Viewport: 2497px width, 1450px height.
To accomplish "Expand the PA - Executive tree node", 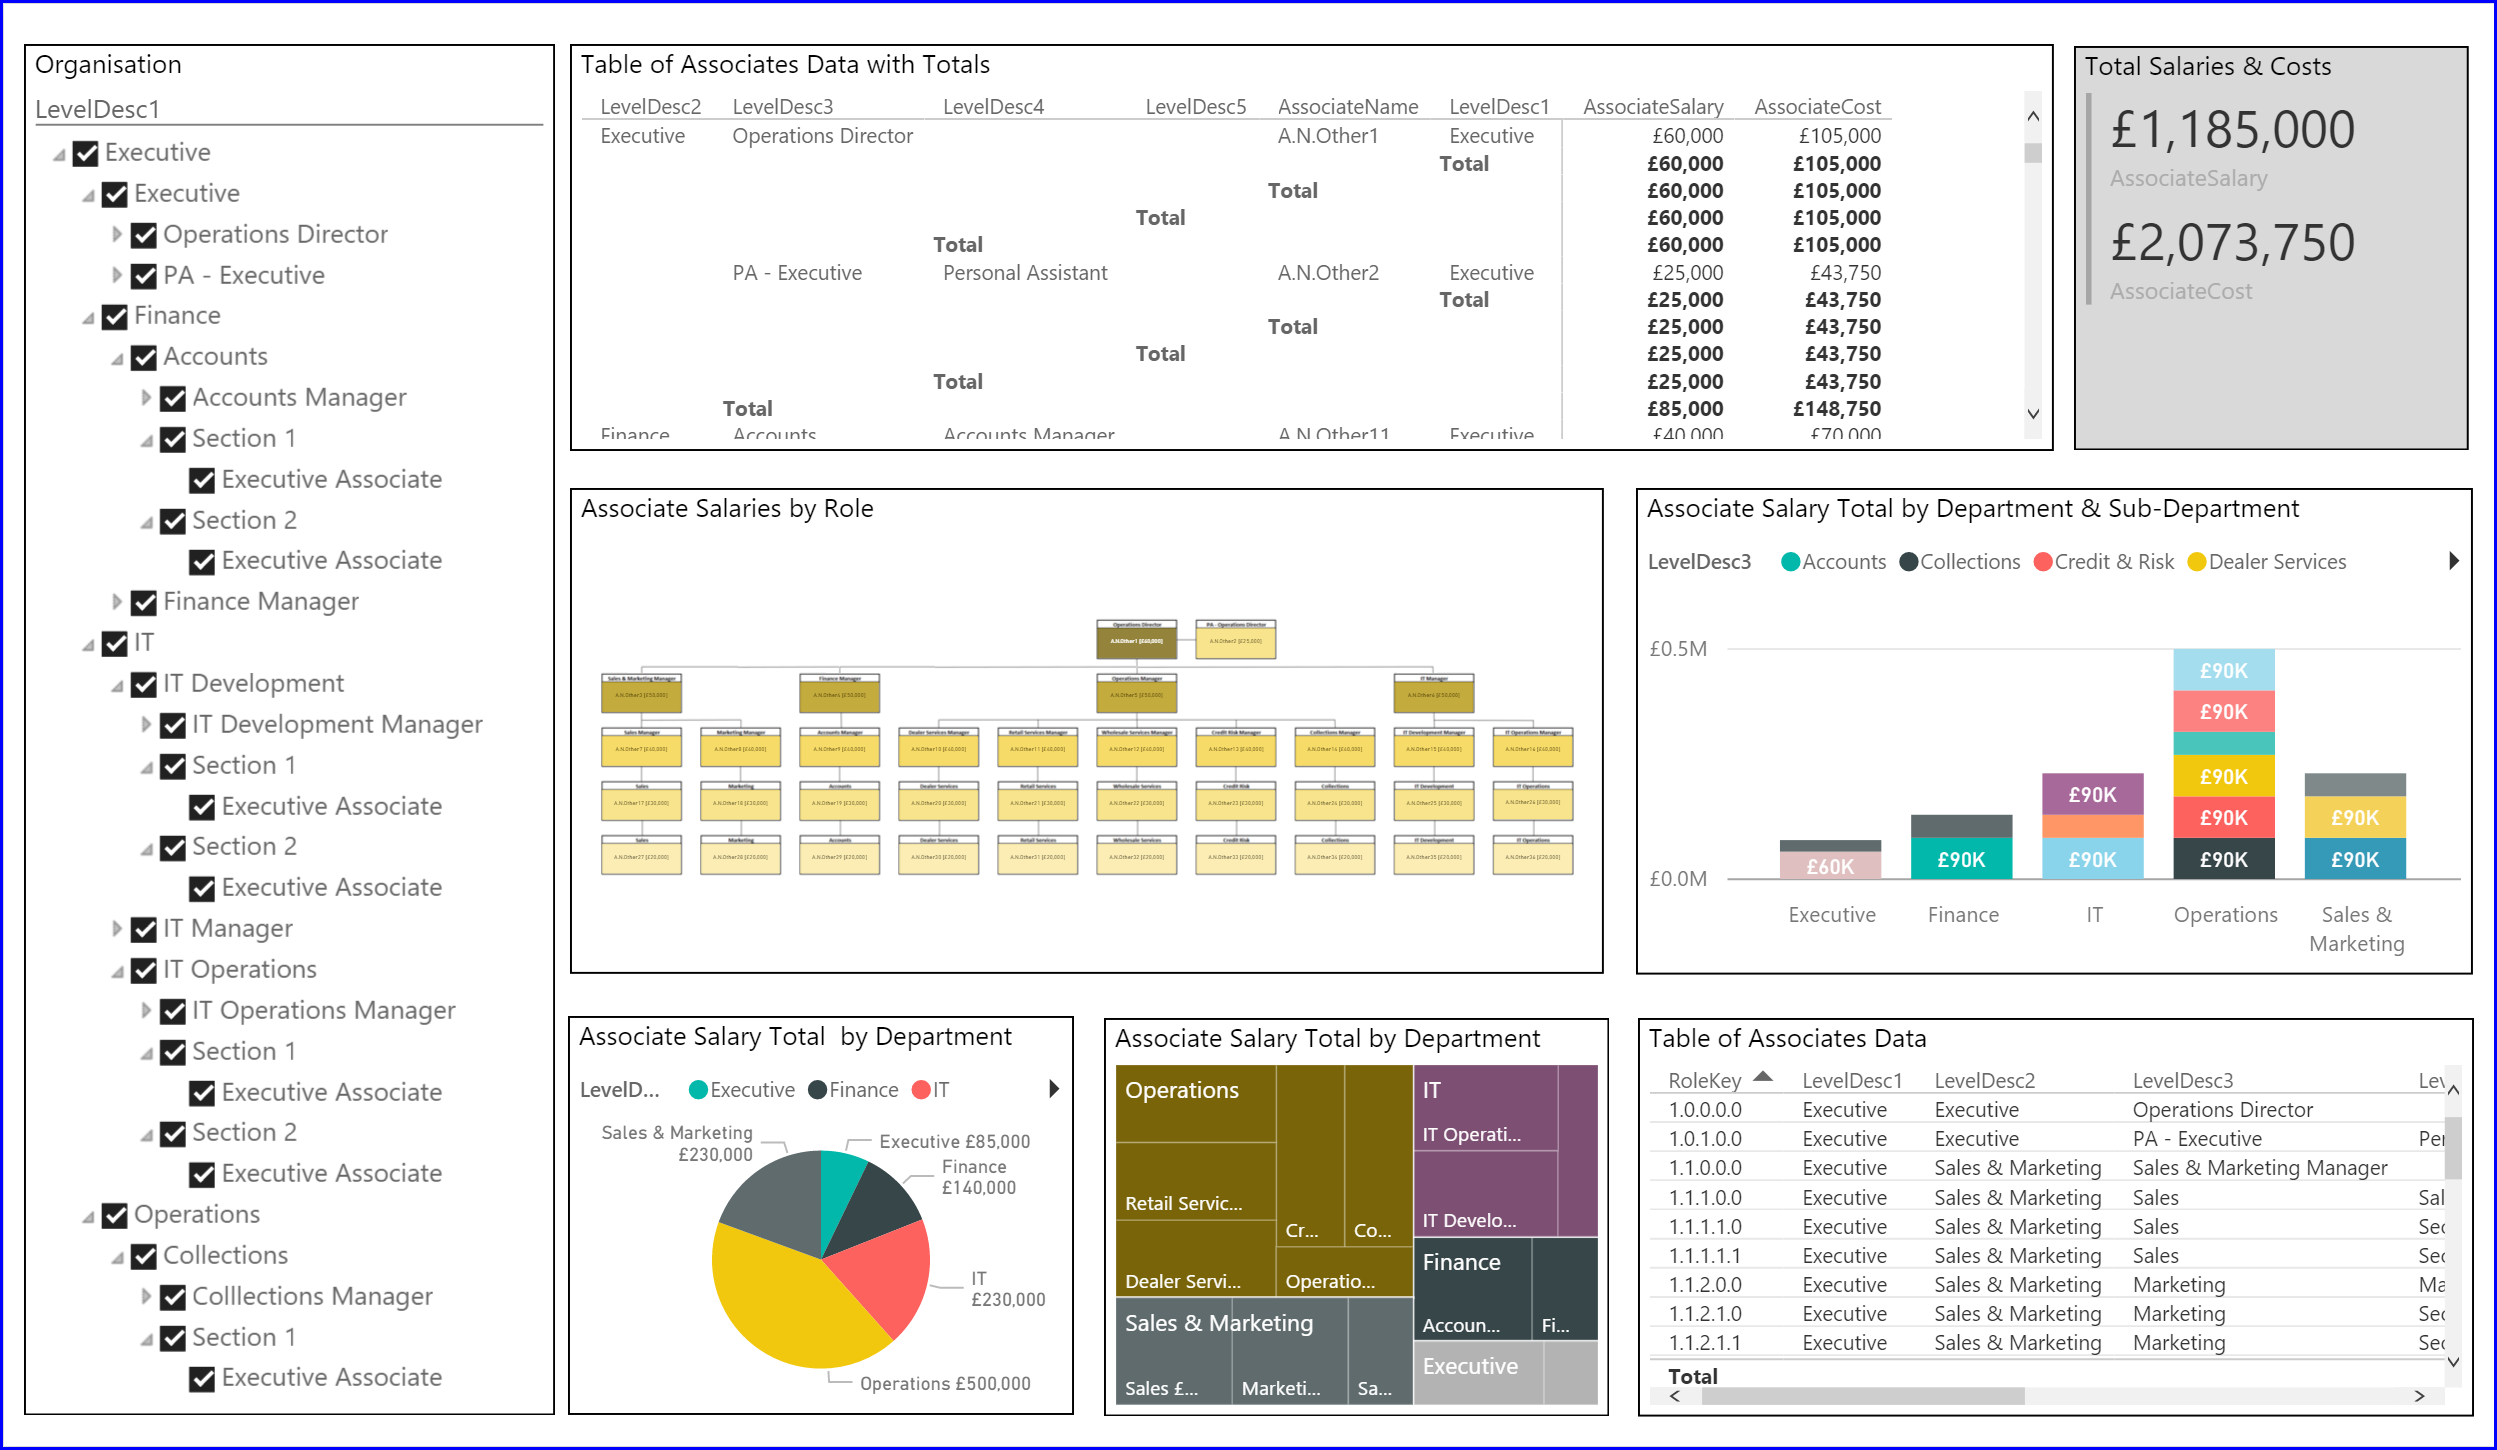I will tap(117, 275).
